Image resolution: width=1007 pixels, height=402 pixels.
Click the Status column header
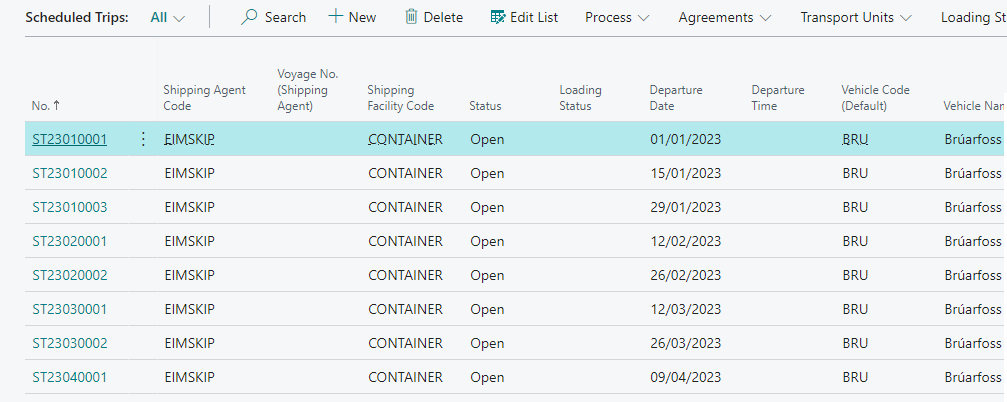[485, 106]
